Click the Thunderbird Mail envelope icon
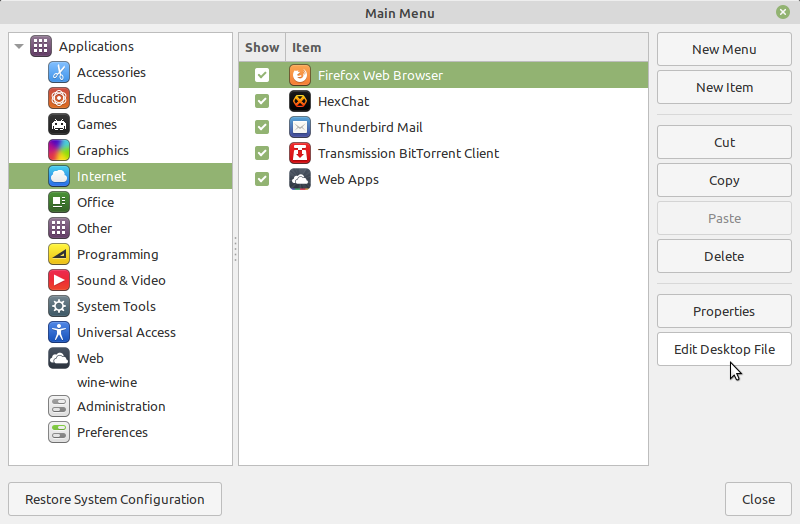 click(x=300, y=128)
